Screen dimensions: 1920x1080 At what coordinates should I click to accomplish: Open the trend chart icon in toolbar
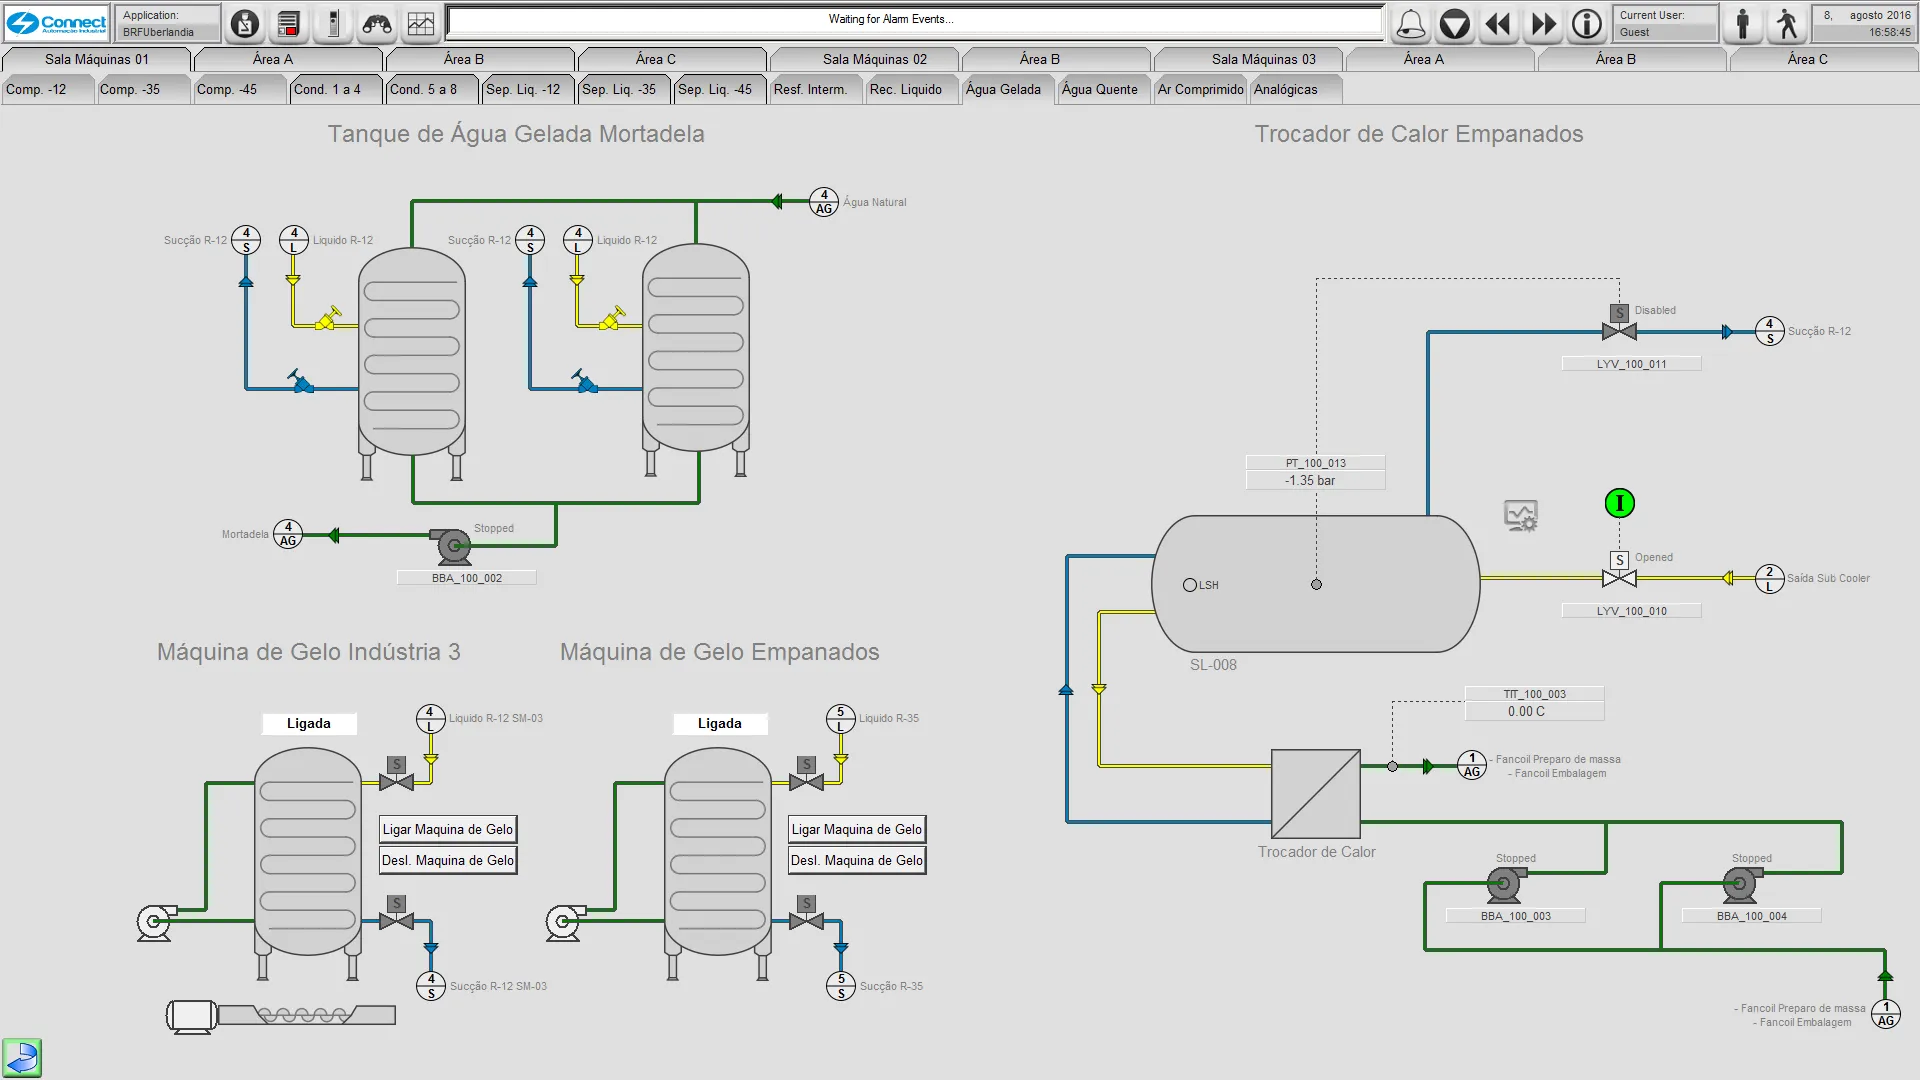point(421,24)
